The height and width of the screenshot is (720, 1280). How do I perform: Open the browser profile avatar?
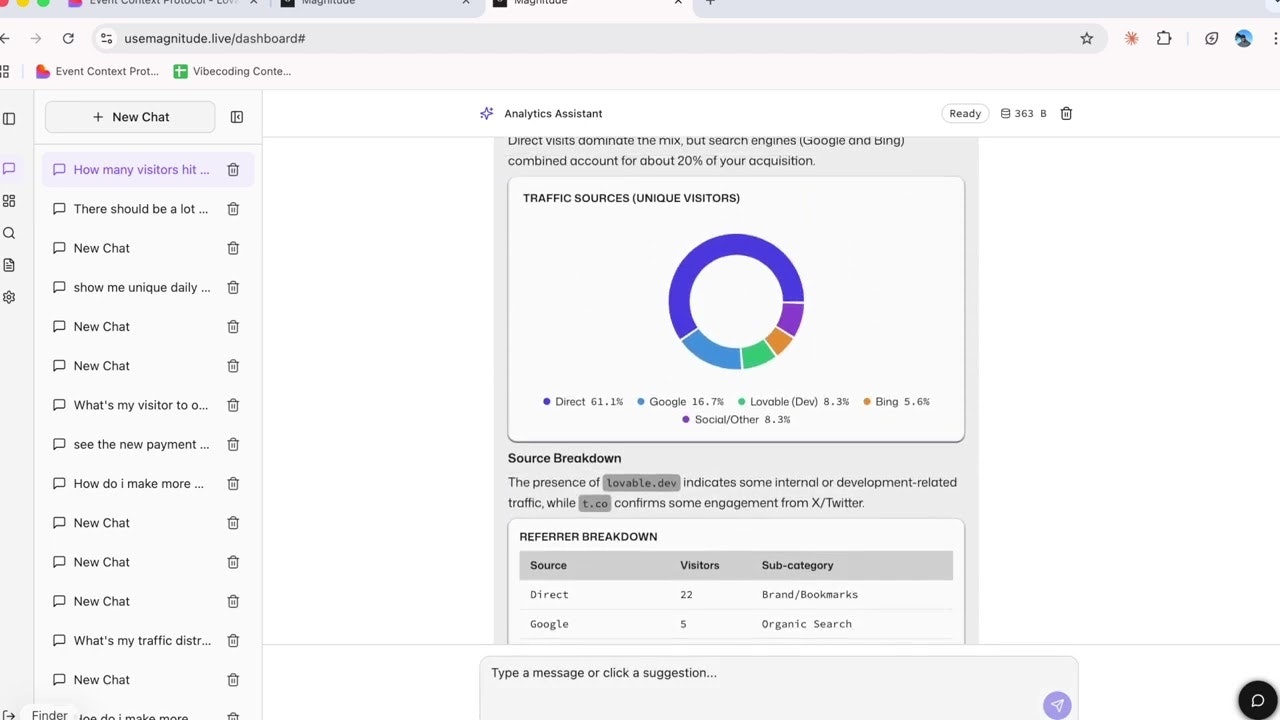tap(1243, 38)
